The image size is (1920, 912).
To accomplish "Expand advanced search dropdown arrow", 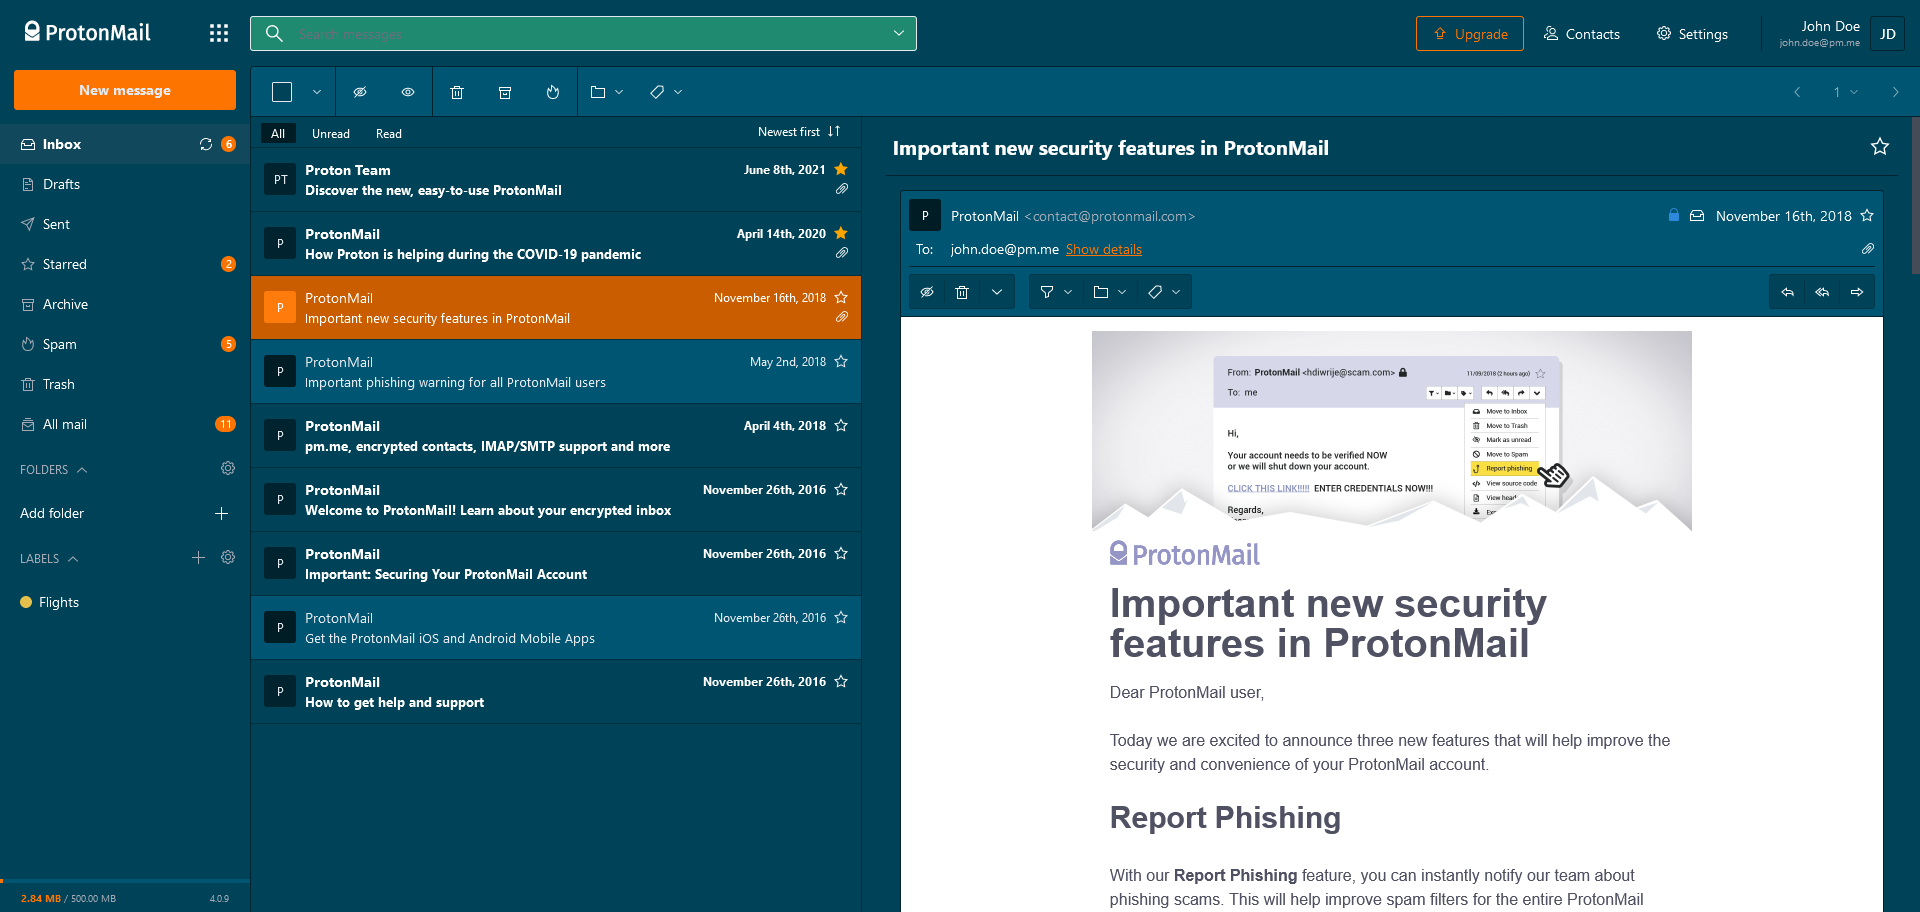I will coord(899,33).
